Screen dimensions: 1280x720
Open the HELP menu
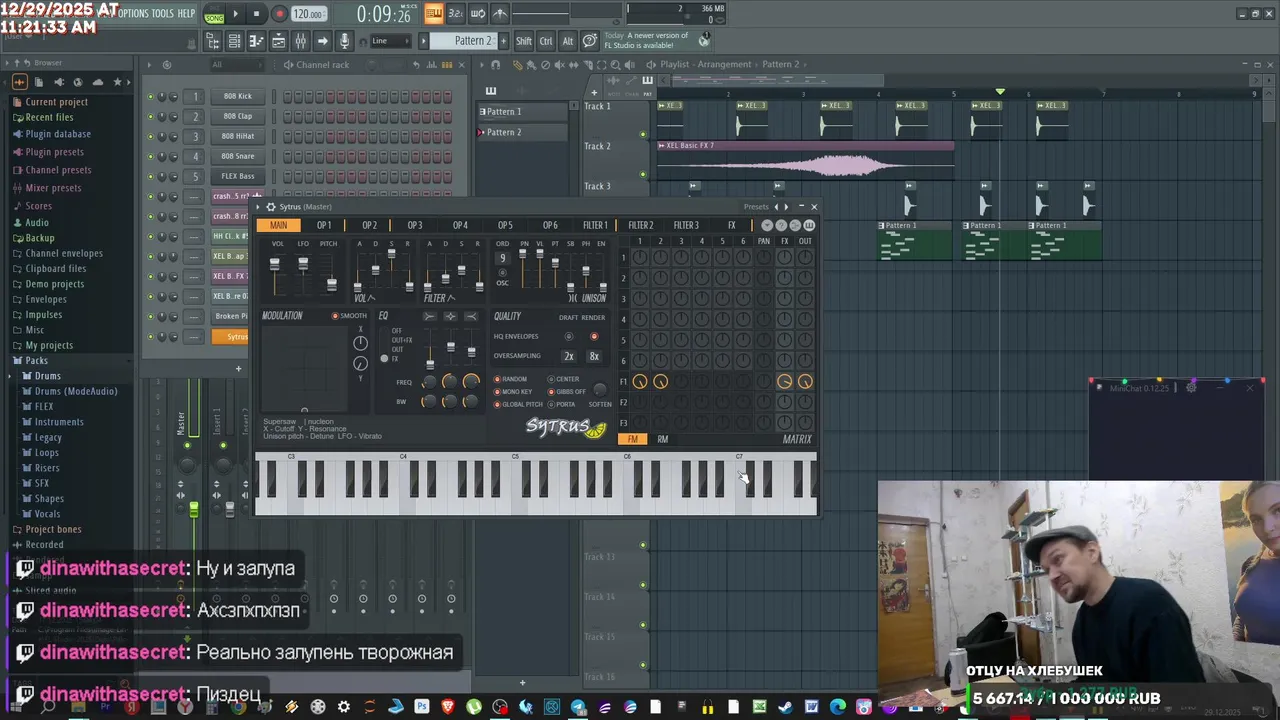[187, 13]
